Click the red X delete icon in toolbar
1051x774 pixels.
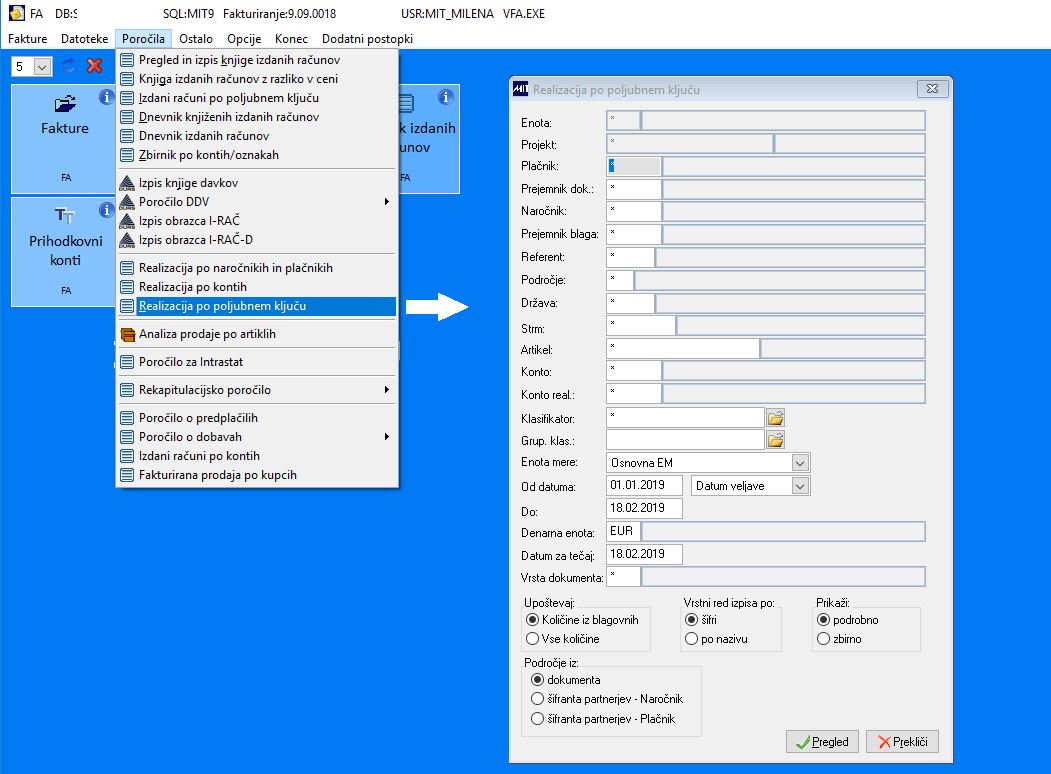pyautogui.click(x=95, y=66)
